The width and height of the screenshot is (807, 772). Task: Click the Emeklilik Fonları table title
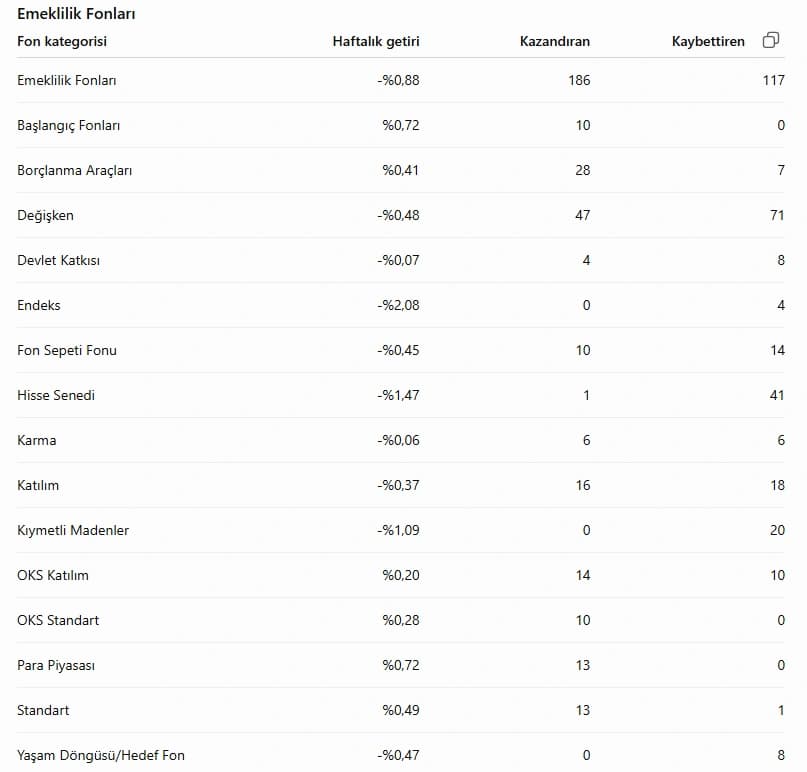point(76,14)
